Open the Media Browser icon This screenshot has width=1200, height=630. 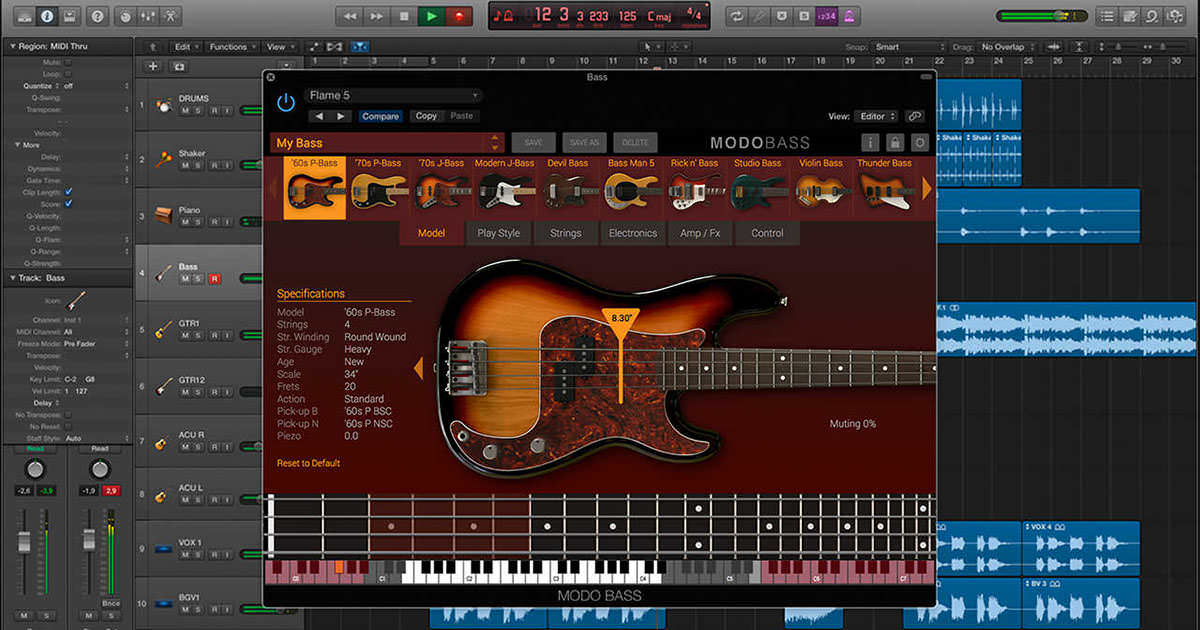click(1176, 16)
